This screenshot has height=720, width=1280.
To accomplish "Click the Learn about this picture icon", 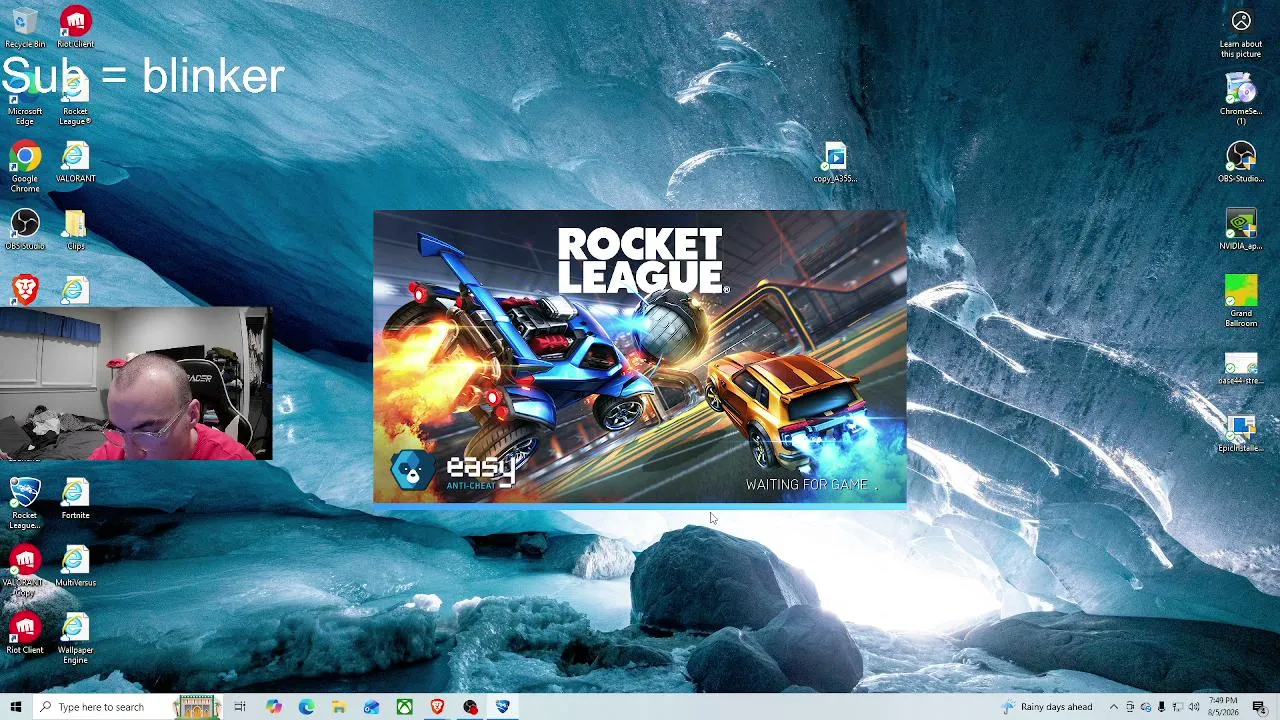I will coord(1241,32).
